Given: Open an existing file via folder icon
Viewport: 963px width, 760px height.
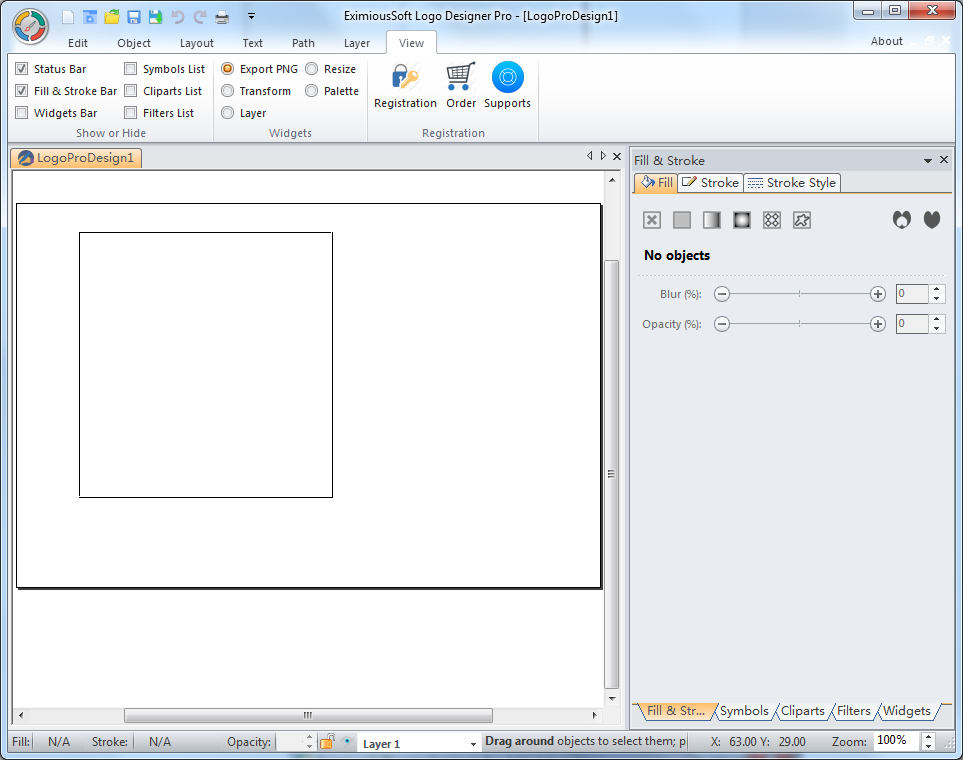Looking at the screenshot, I should 112,17.
